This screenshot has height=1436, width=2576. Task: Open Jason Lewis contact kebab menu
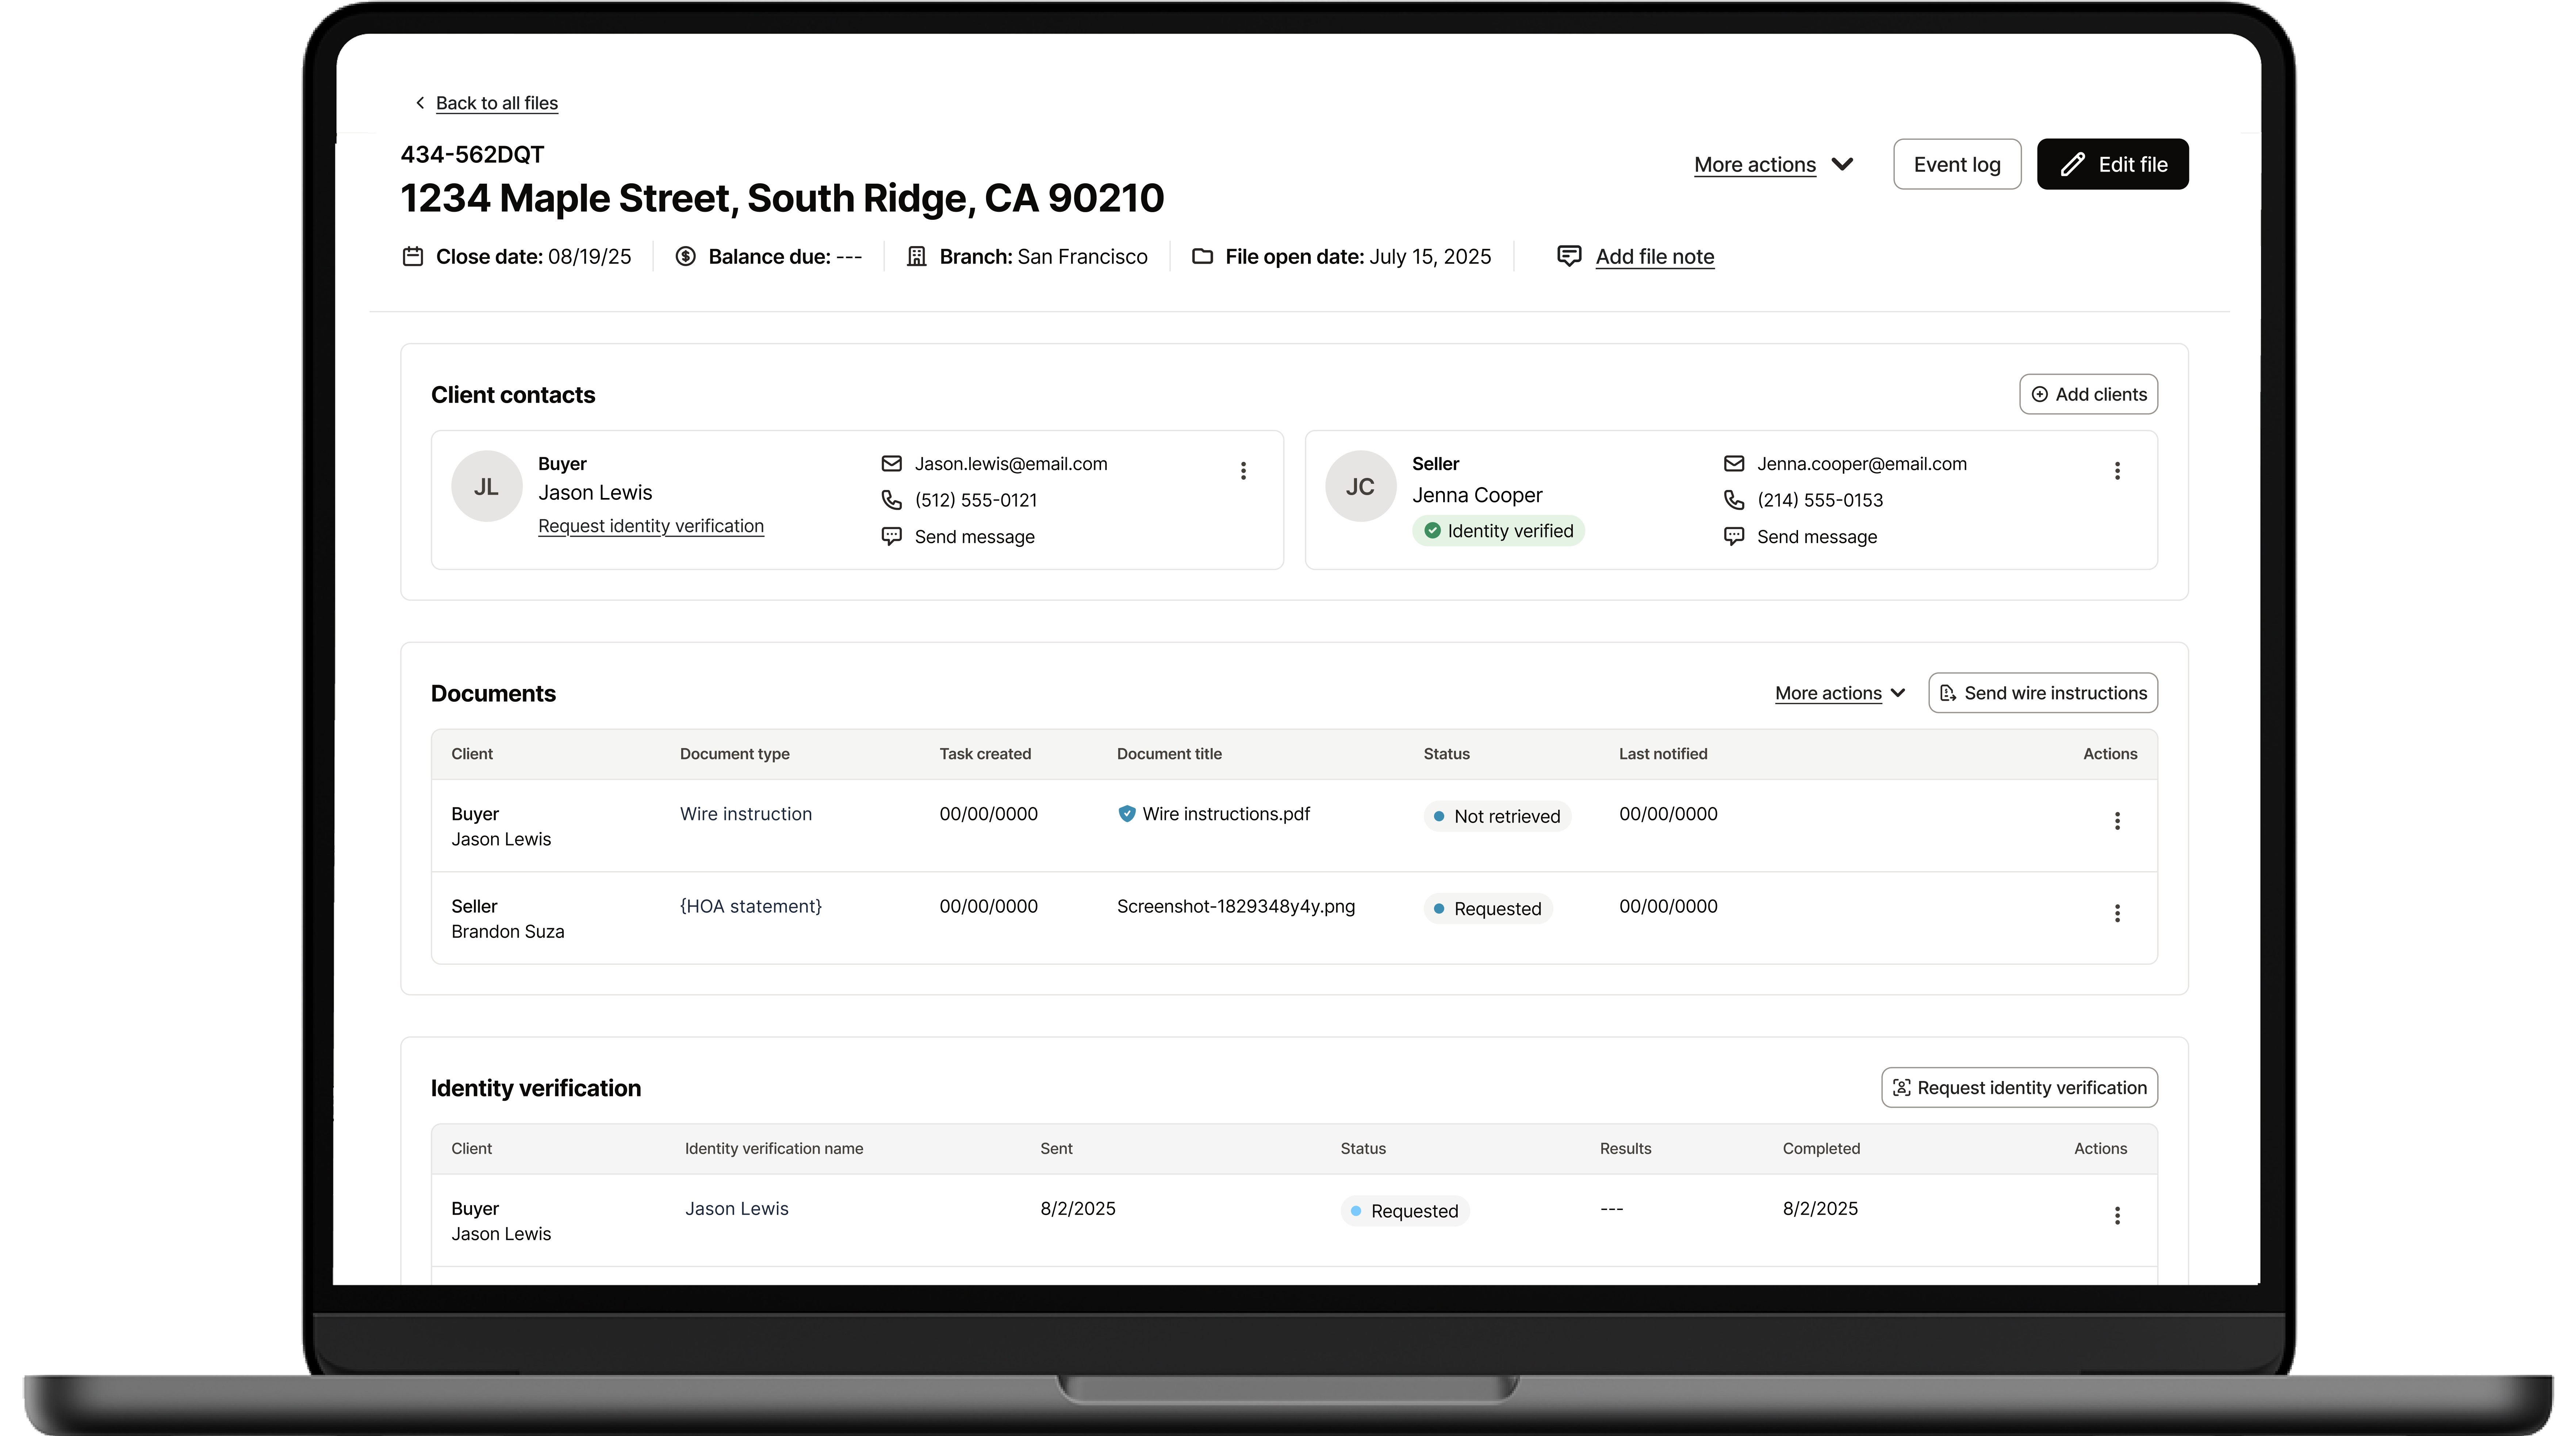coord(1243,471)
